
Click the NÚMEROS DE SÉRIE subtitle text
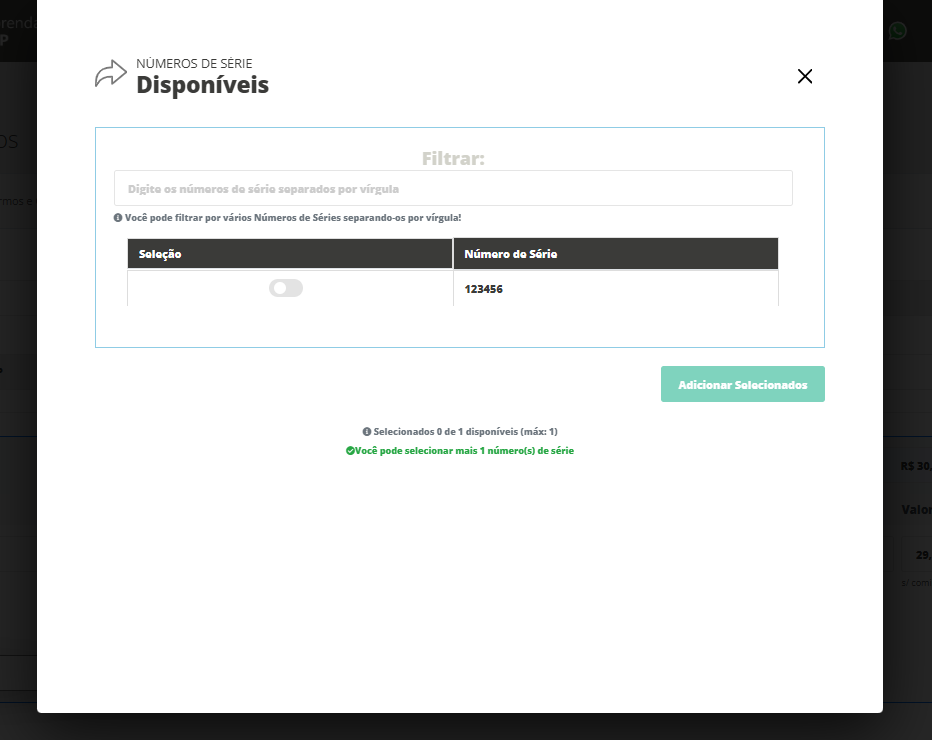194,64
